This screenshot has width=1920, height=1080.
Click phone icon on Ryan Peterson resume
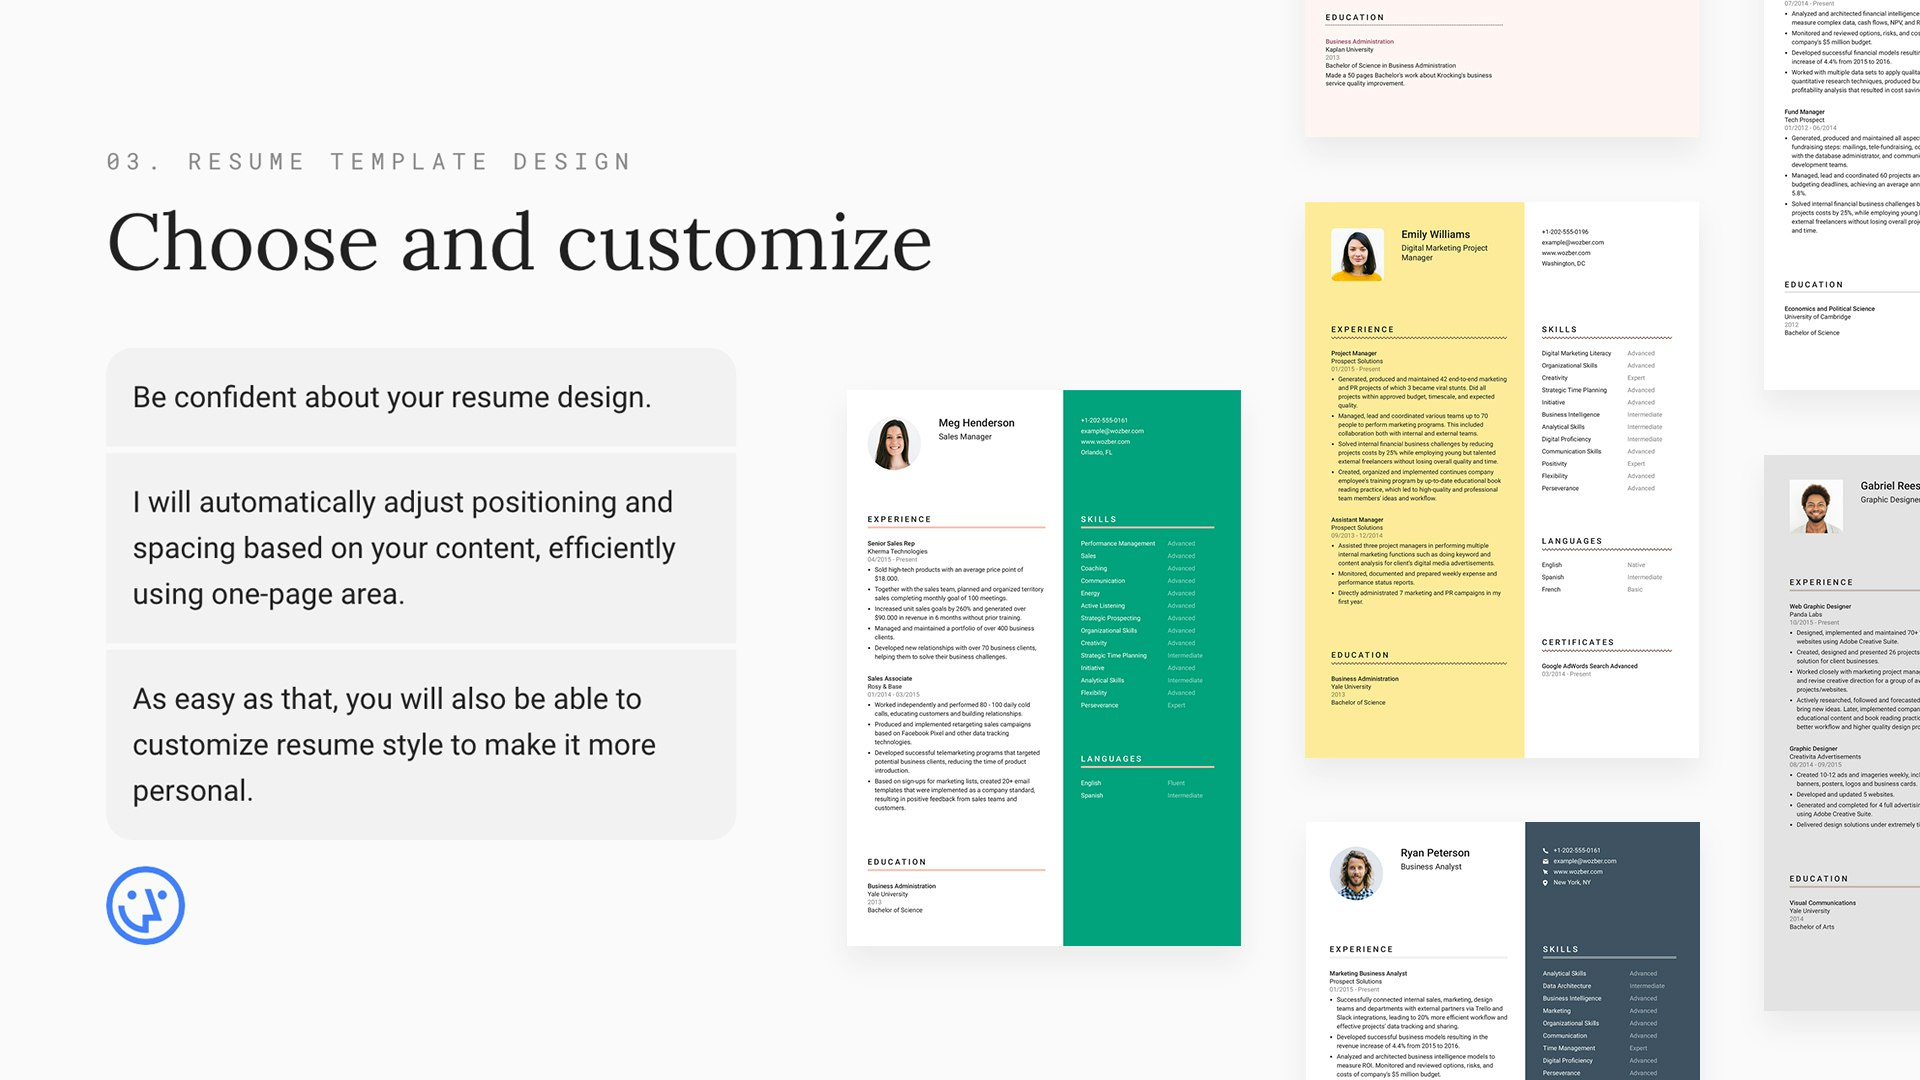tap(1545, 850)
